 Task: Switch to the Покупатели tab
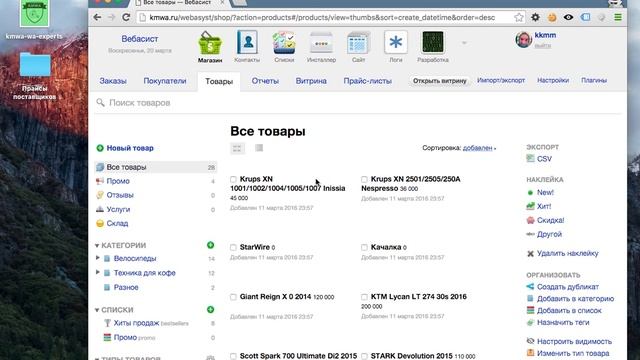pos(165,81)
